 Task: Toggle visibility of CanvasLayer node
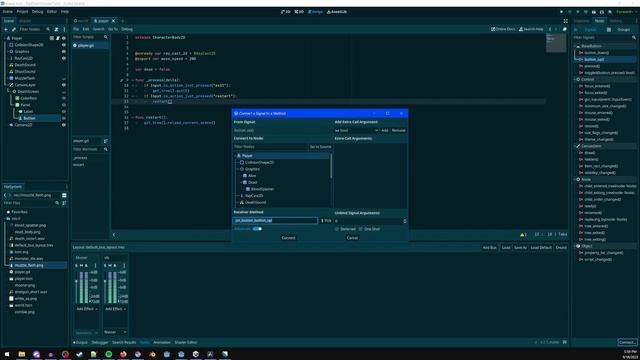(x=64, y=85)
